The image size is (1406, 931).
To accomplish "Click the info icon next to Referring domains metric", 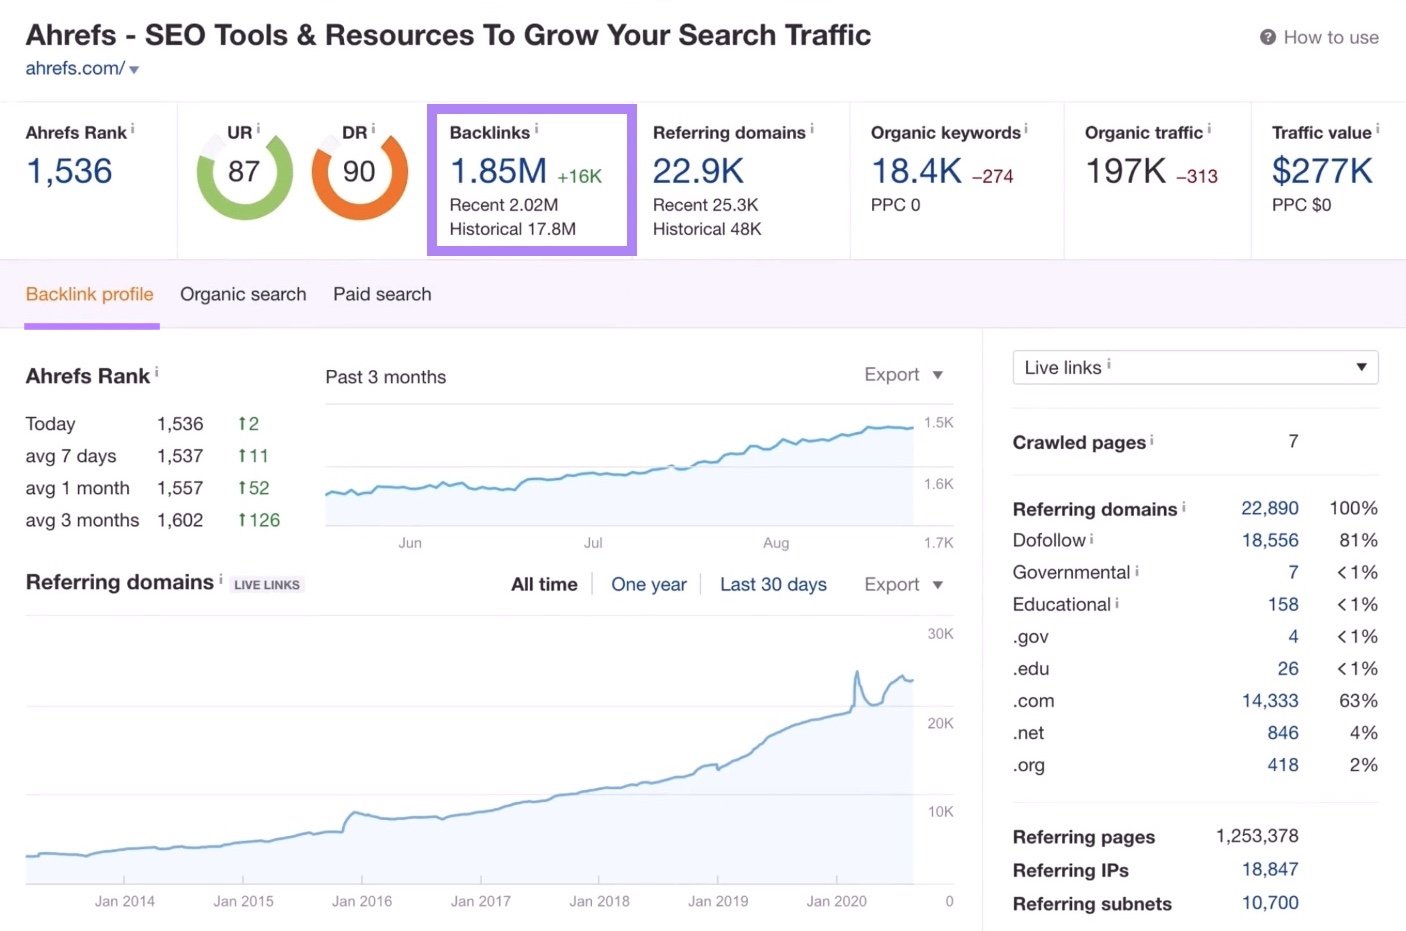I will tap(812, 129).
